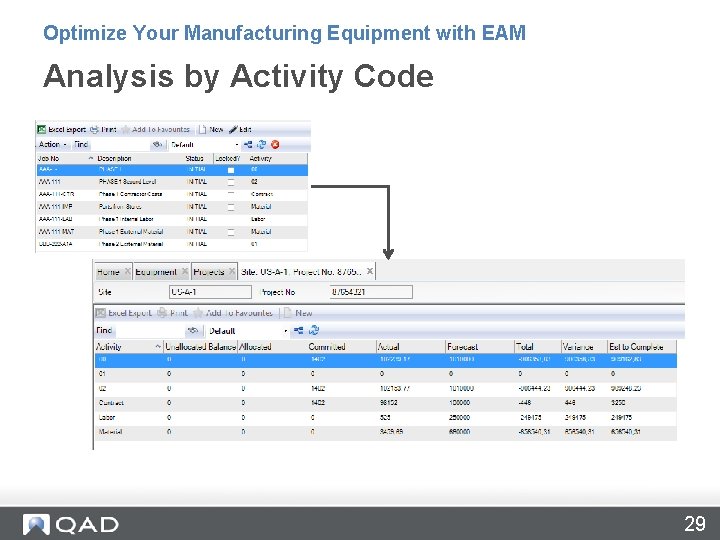Select Material row in activity table
Image resolution: width=720 pixels, height=540 pixels.
tap(386, 432)
